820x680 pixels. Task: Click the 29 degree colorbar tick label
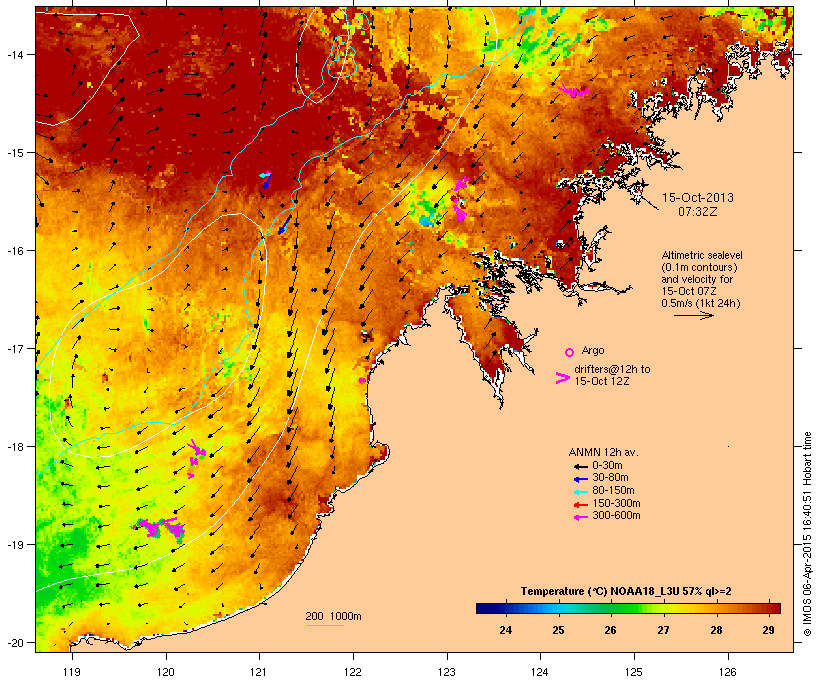tap(768, 630)
